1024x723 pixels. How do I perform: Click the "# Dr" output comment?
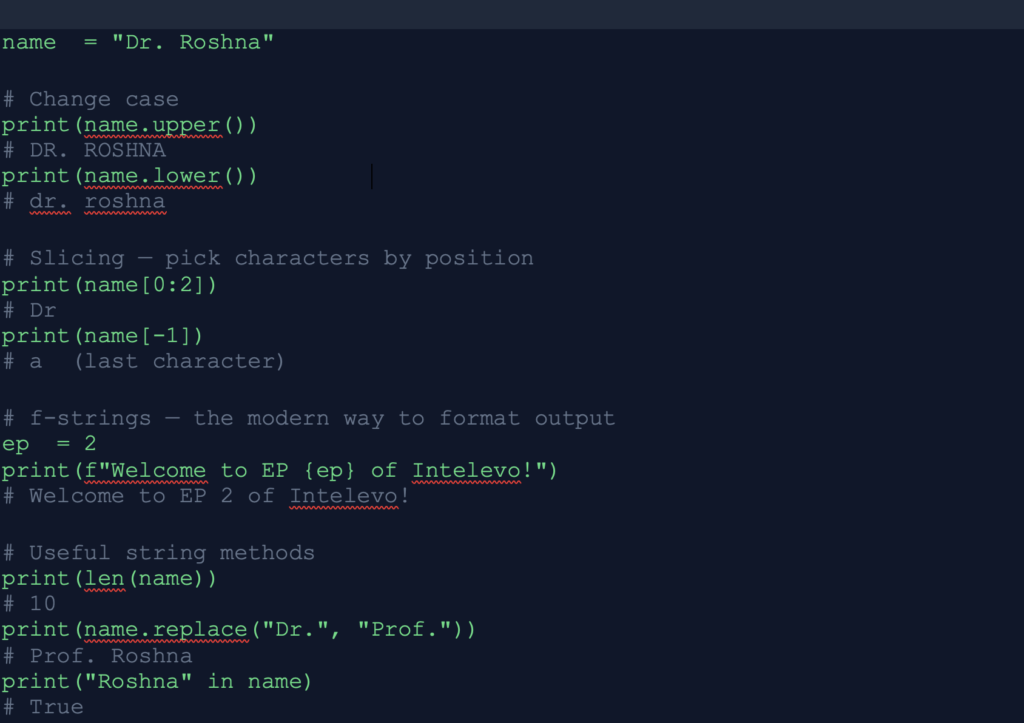(30, 310)
